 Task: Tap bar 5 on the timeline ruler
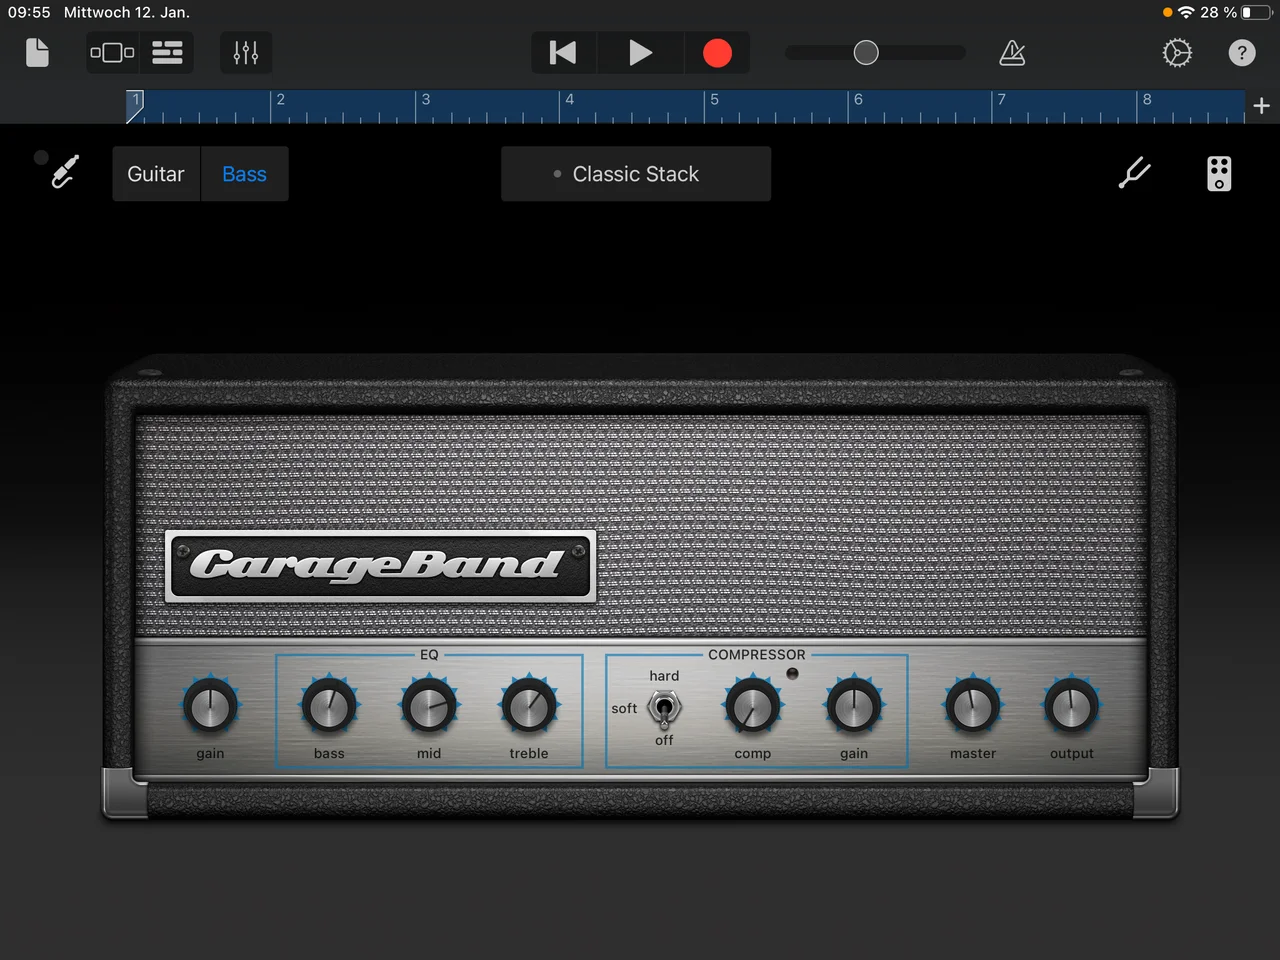point(714,105)
